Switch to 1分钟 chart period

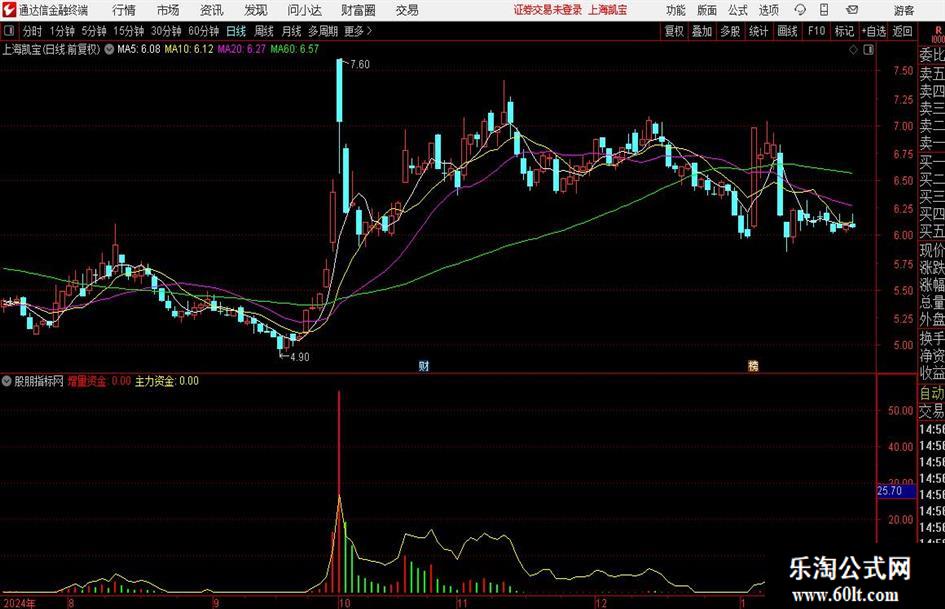tap(62, 31)
